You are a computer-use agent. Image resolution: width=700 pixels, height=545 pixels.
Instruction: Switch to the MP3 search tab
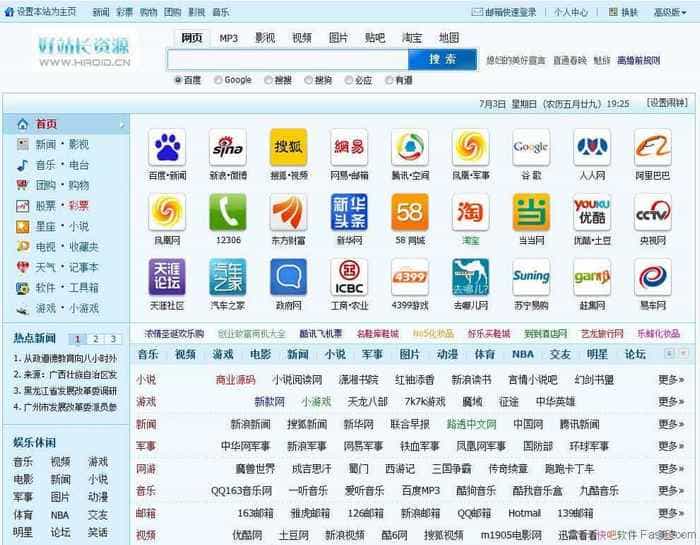[x=229, y=37]
